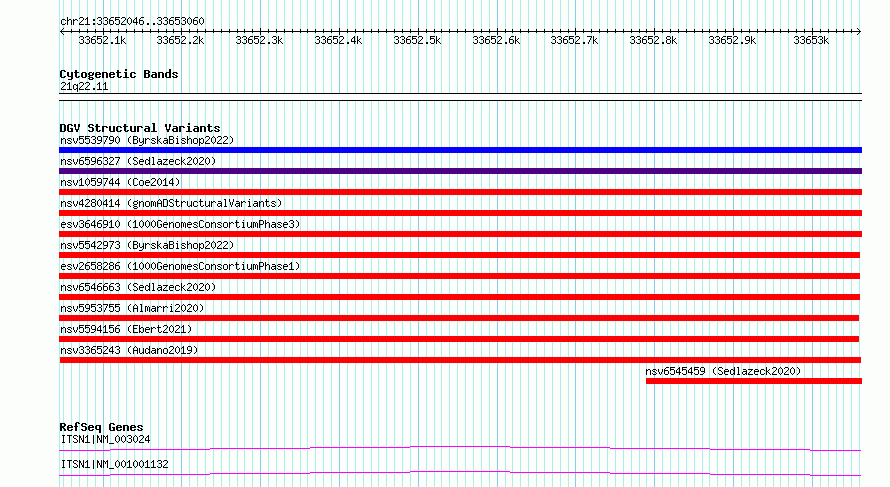The height and width of the screenshot is (487, 890).
Task: Click ruler position 33652.8k
Action: (x=653, y=40)
